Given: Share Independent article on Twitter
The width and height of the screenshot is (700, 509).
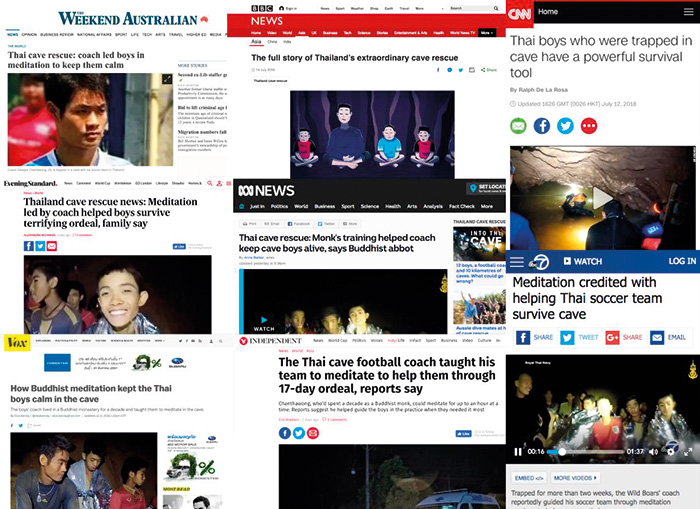Looking at the screenshot, I should pos(299,433).
